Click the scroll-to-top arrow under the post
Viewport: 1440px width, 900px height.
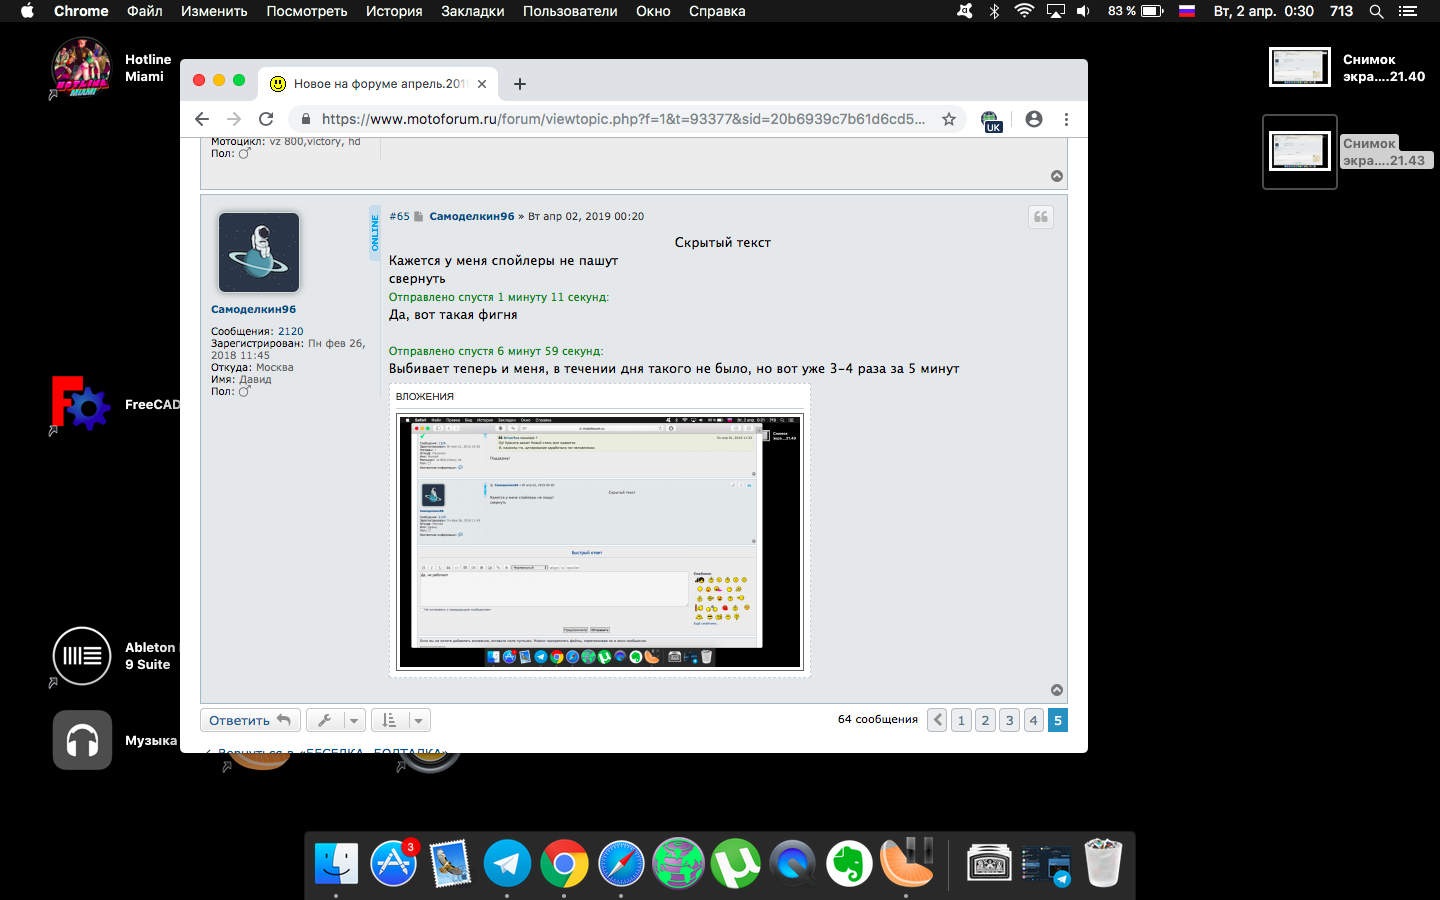coord(1057,690)
